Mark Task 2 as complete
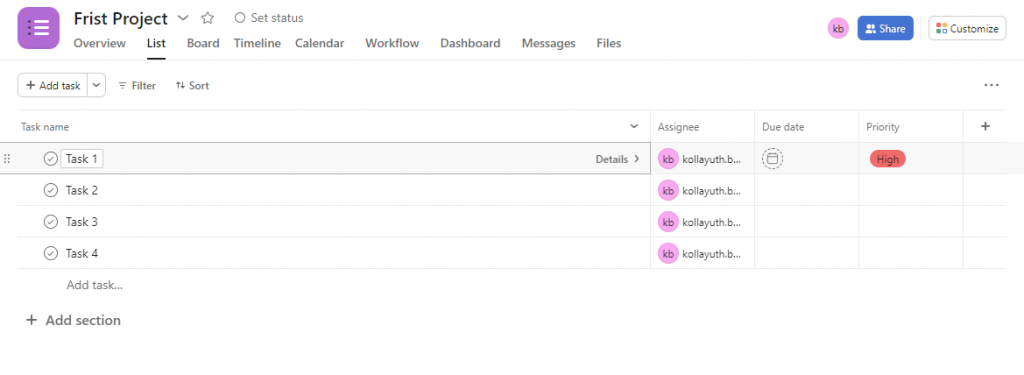The image size is (1024, 375). tap(50, 190)
